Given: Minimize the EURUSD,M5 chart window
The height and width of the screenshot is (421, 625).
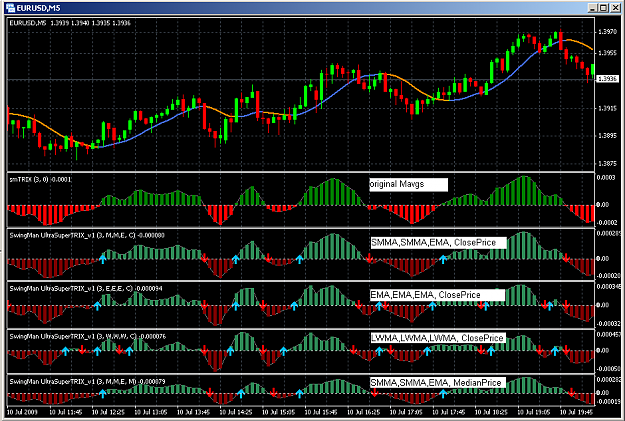Looking at the screenshot, I should pos(592,8).
